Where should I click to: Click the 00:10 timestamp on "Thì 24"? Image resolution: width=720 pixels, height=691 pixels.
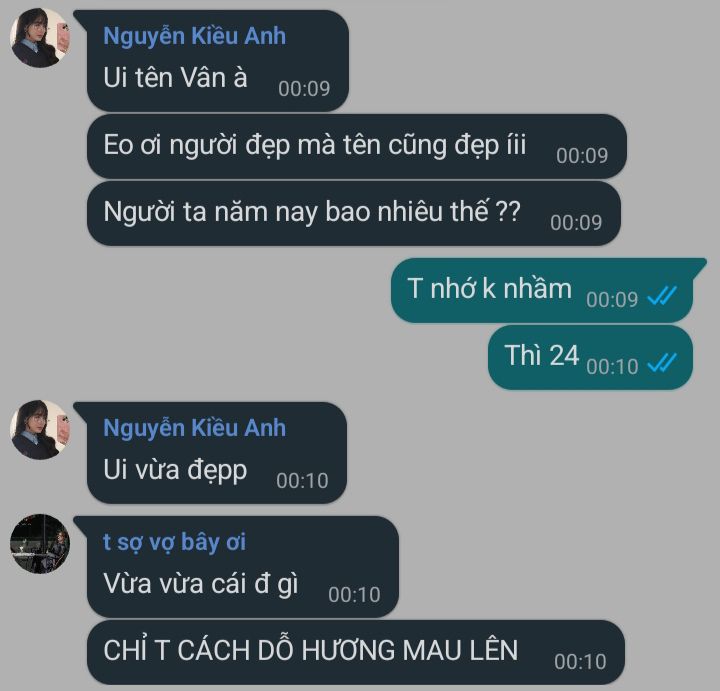(x=612, y=366)
